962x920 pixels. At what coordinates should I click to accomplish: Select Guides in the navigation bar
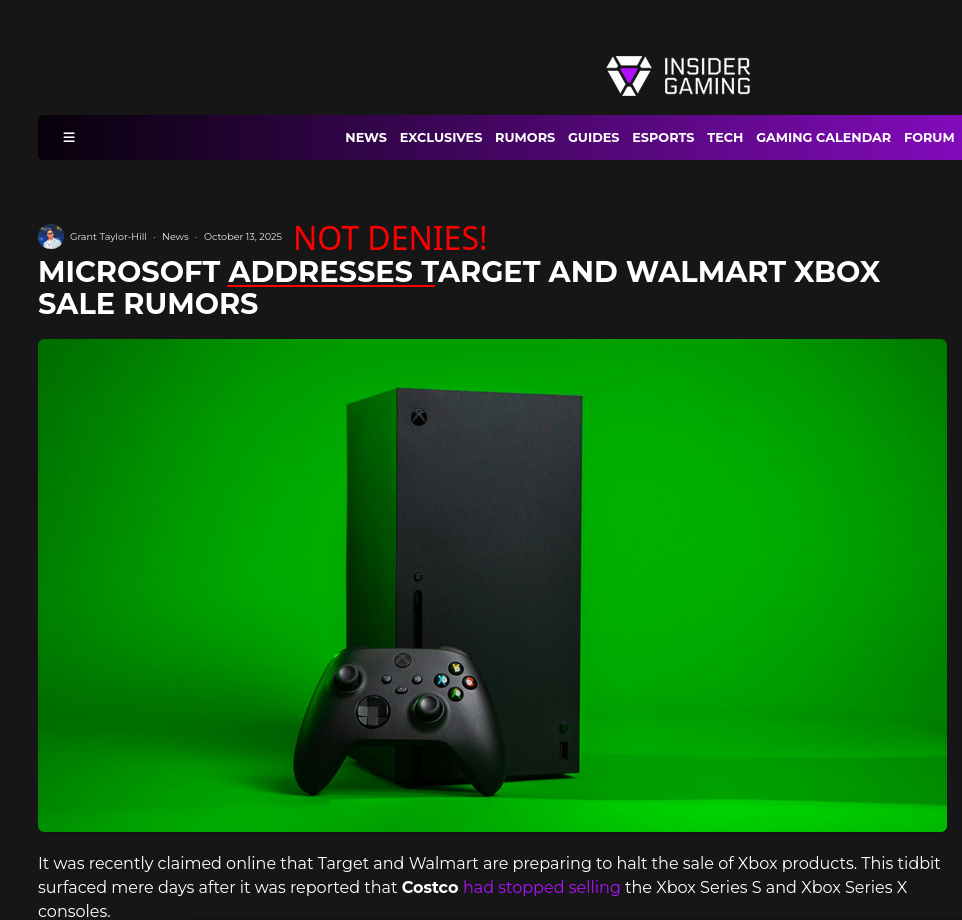tap(593, 137)
